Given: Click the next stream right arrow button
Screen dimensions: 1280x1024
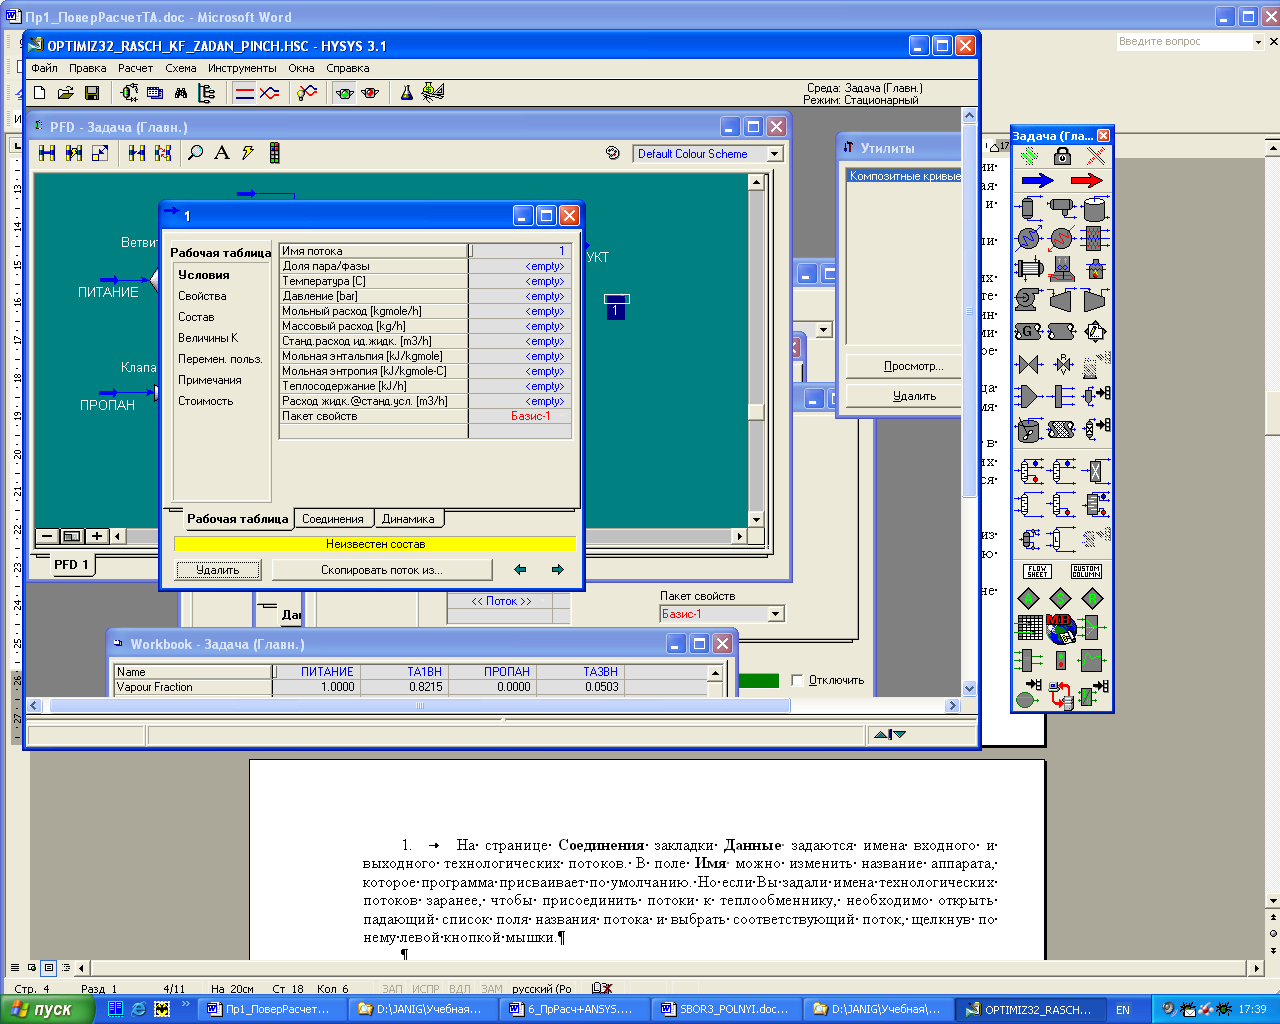Looking at the screenshot, I should [557, 570].
